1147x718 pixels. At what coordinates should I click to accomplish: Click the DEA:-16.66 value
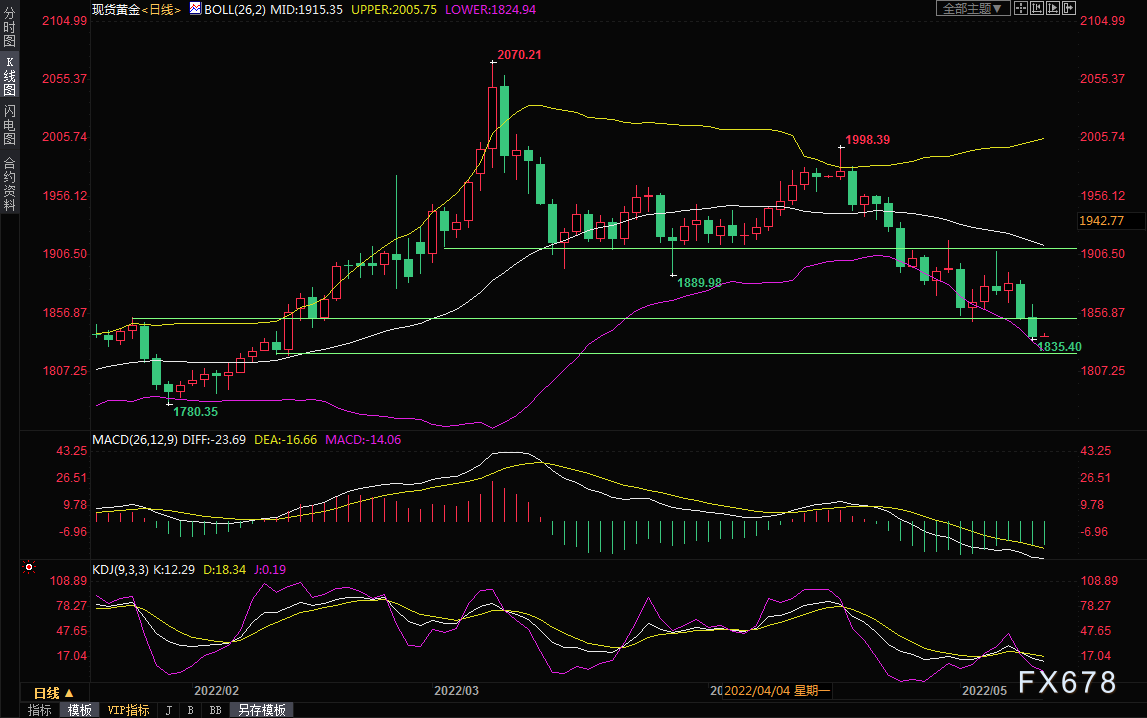[285, 439]
